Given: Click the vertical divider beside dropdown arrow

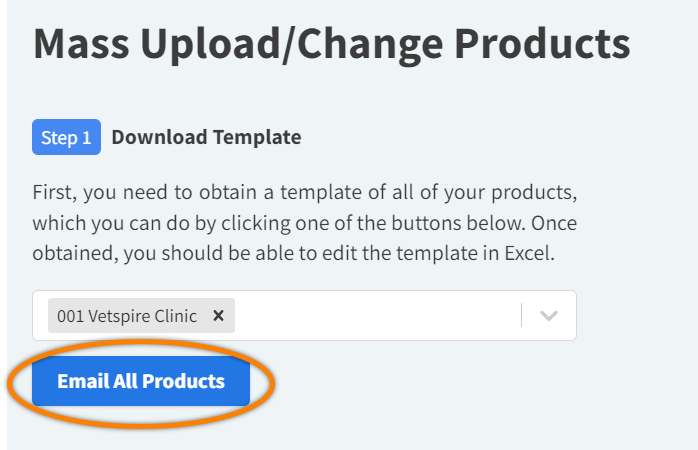Looking at the screenshot, I should tap(521, 316).
